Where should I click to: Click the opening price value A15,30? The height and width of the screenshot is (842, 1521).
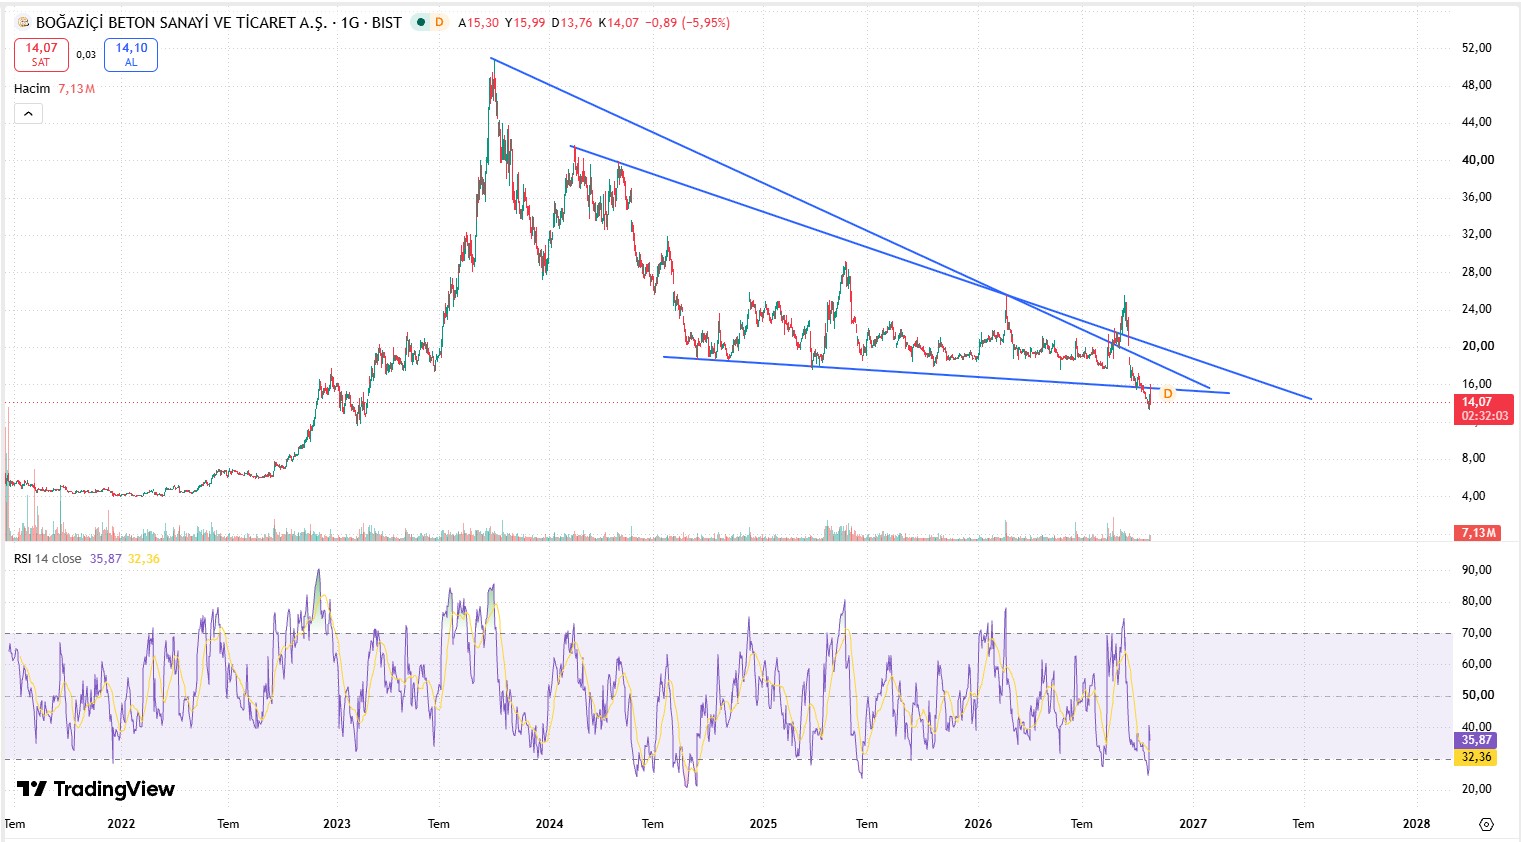(478, 22)
